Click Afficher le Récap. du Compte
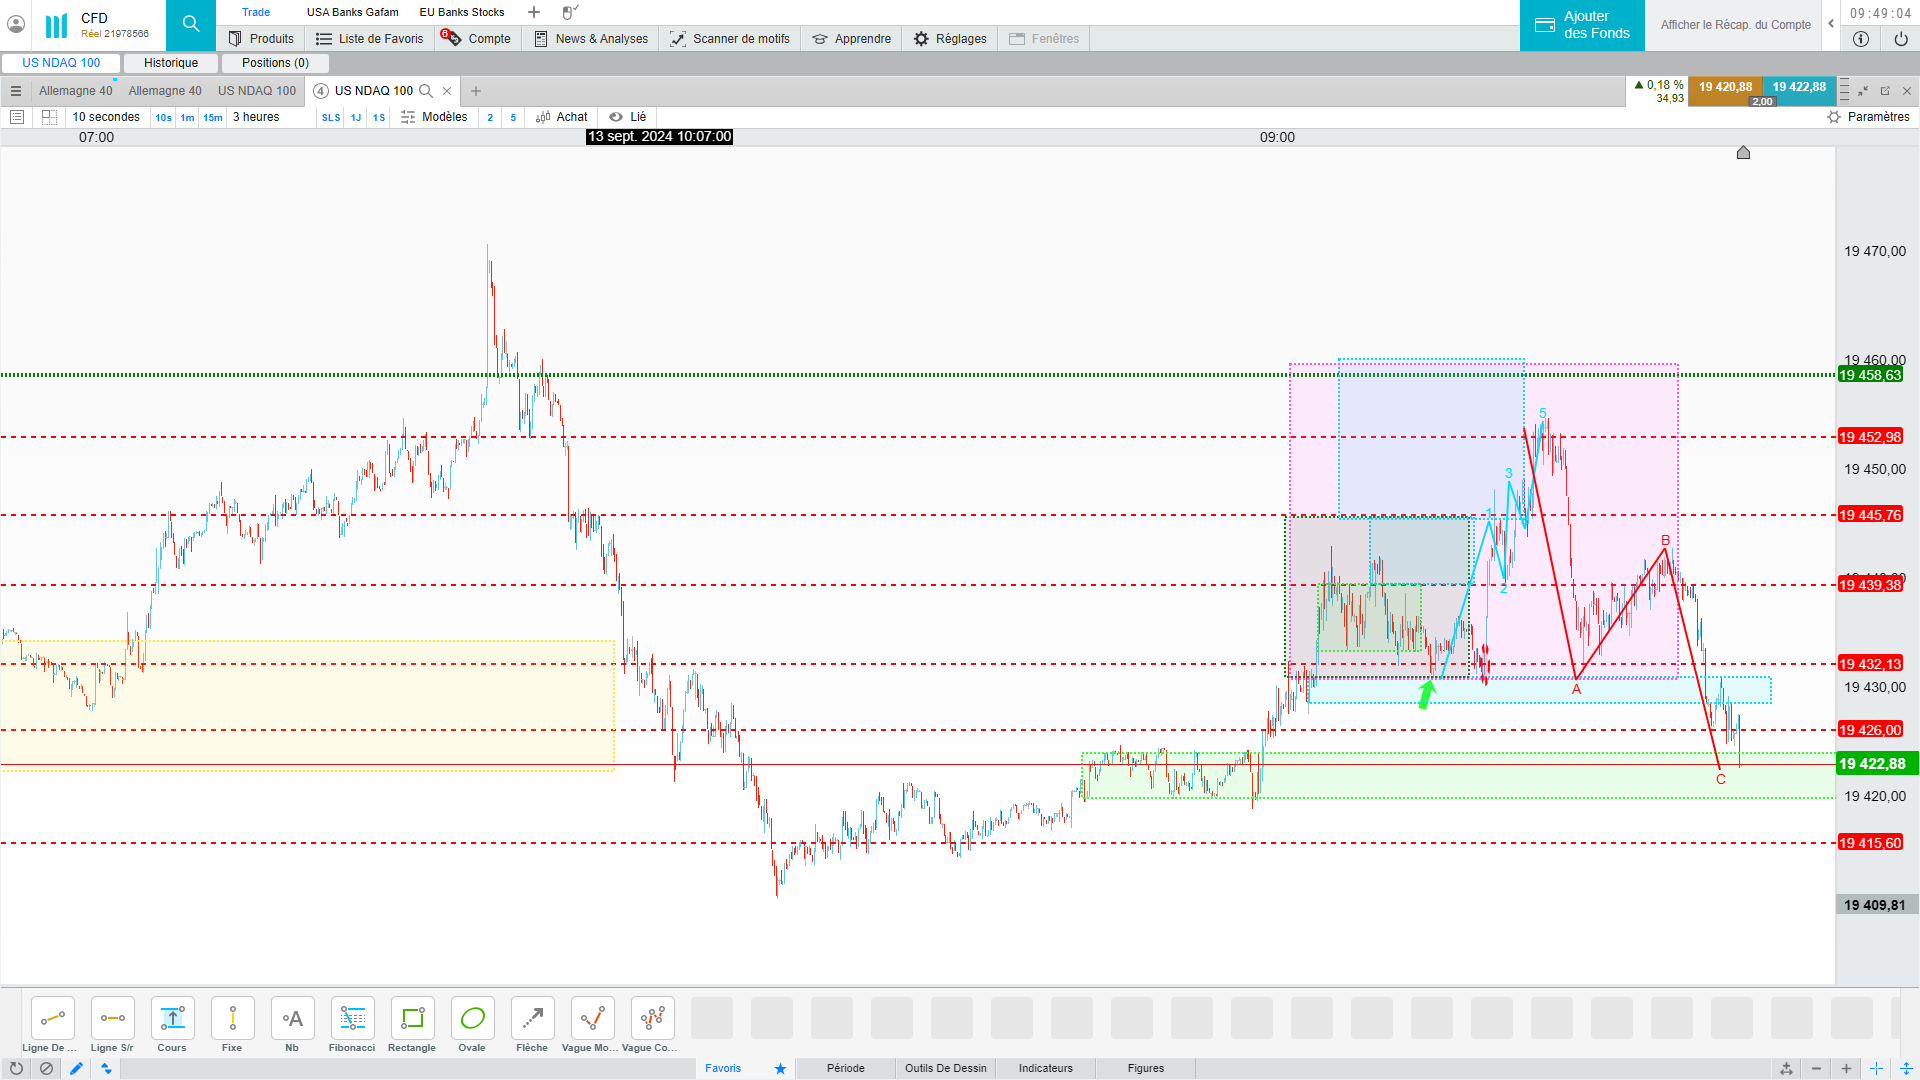The height and width of the screenshot is (1080, 1920). tap(1735, 25)
